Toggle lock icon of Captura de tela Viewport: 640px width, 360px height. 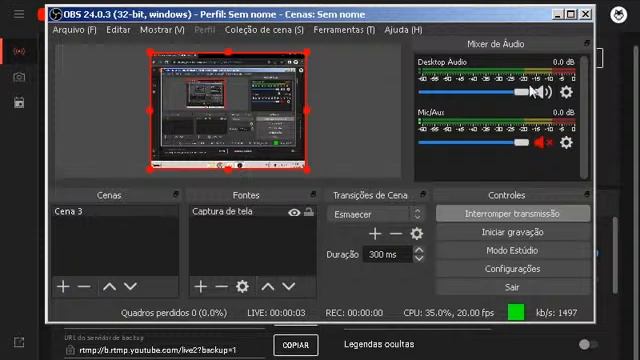(x=309, y=211)
